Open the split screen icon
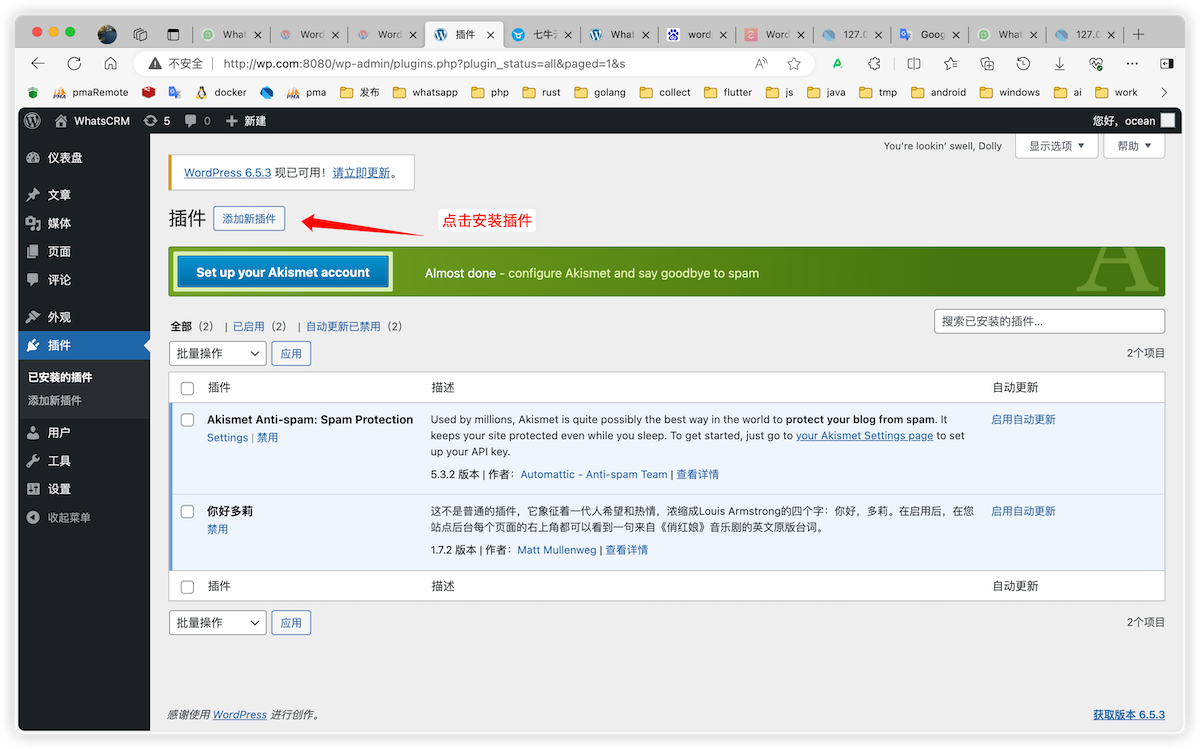 914,63
